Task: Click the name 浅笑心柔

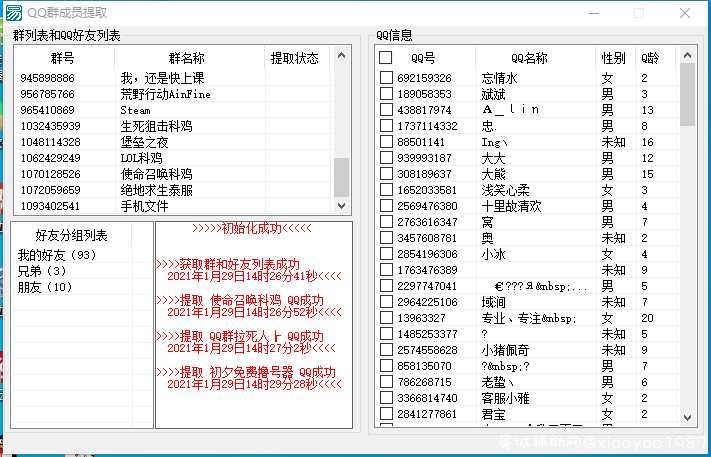Action: [505, 190]
